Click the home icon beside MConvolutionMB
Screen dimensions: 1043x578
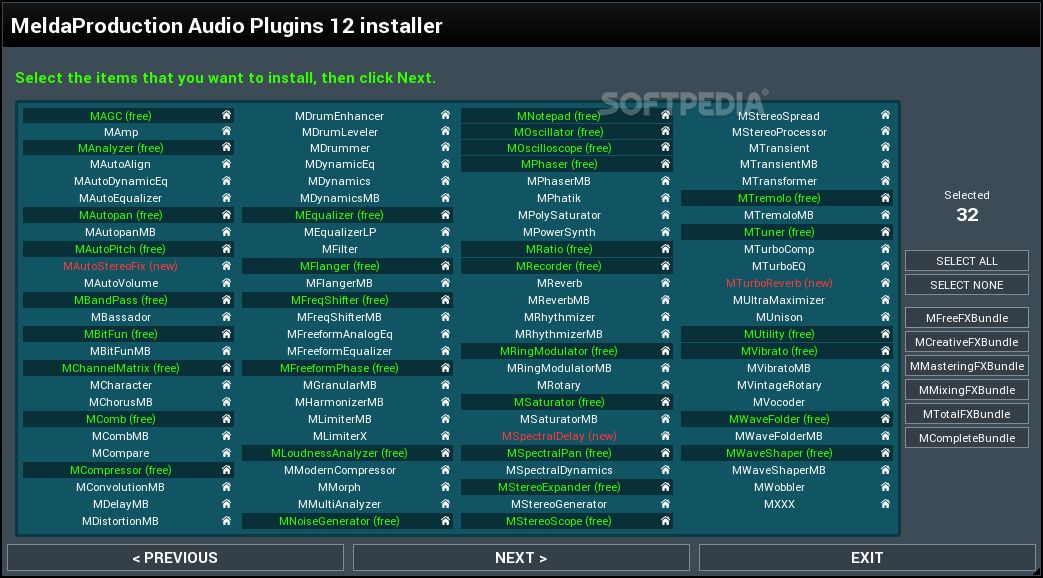click(226, 487)
